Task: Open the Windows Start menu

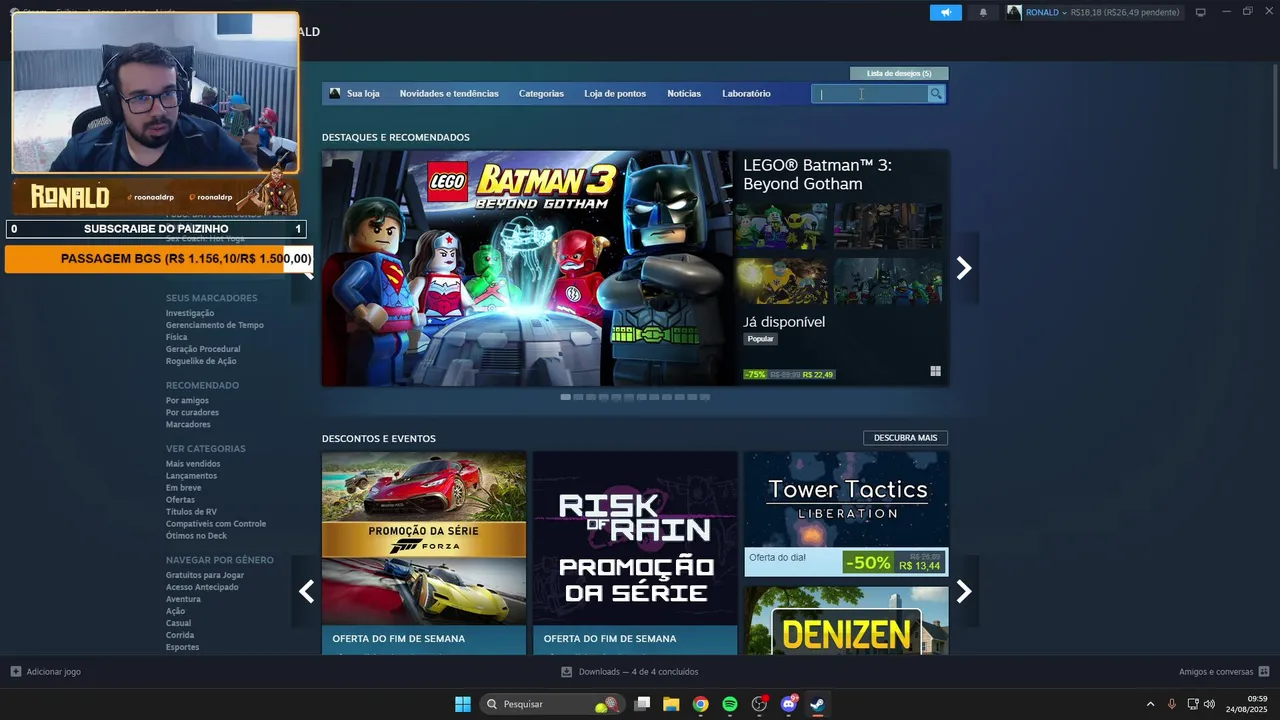Action: click(463, 704)
